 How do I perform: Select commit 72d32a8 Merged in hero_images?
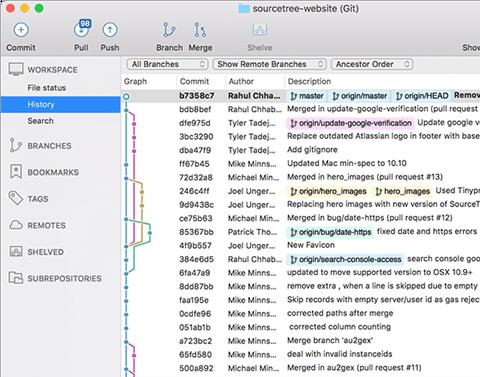[300, 177]
